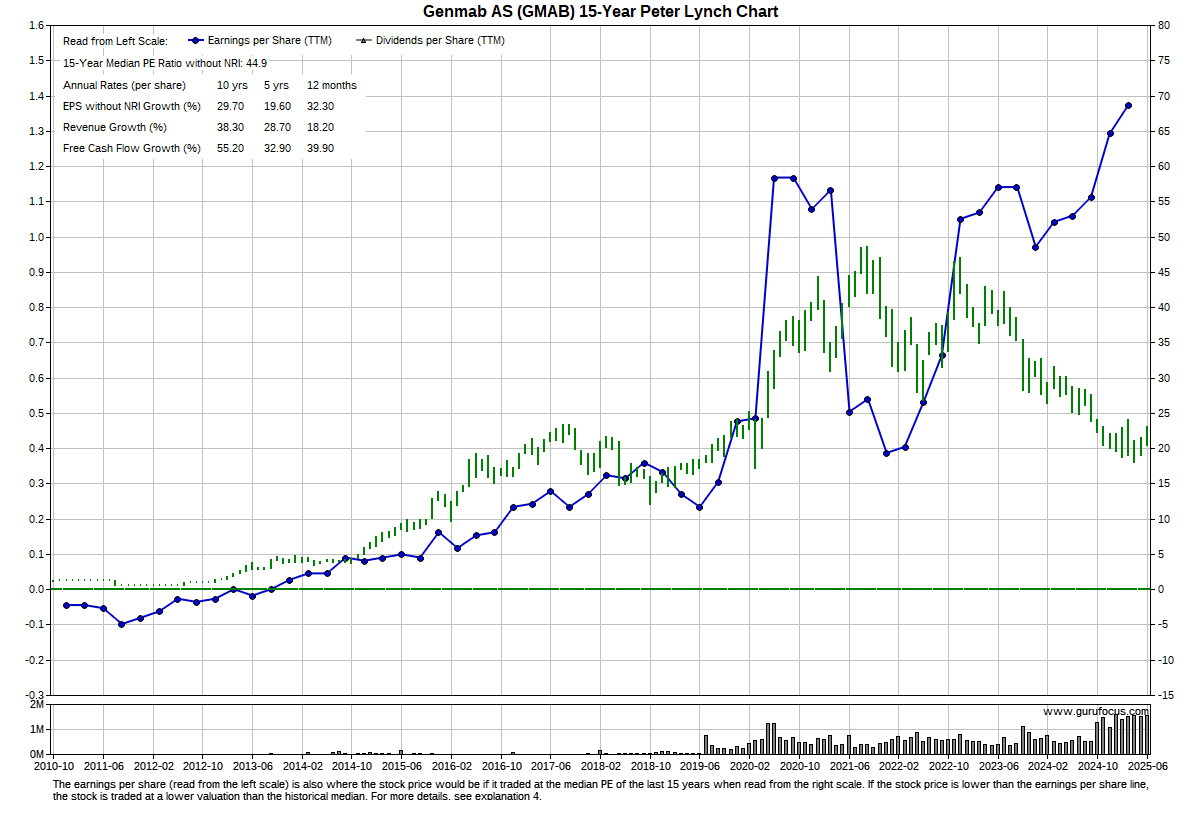Click the 2017-06 x-axis date label
1200x820 pixels.
tap(551, 766)
